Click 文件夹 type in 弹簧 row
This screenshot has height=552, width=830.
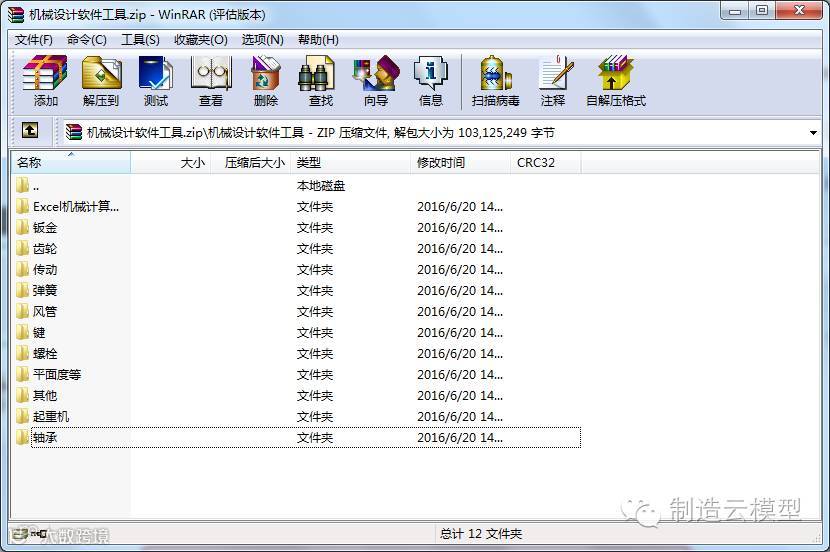point(315,291)
